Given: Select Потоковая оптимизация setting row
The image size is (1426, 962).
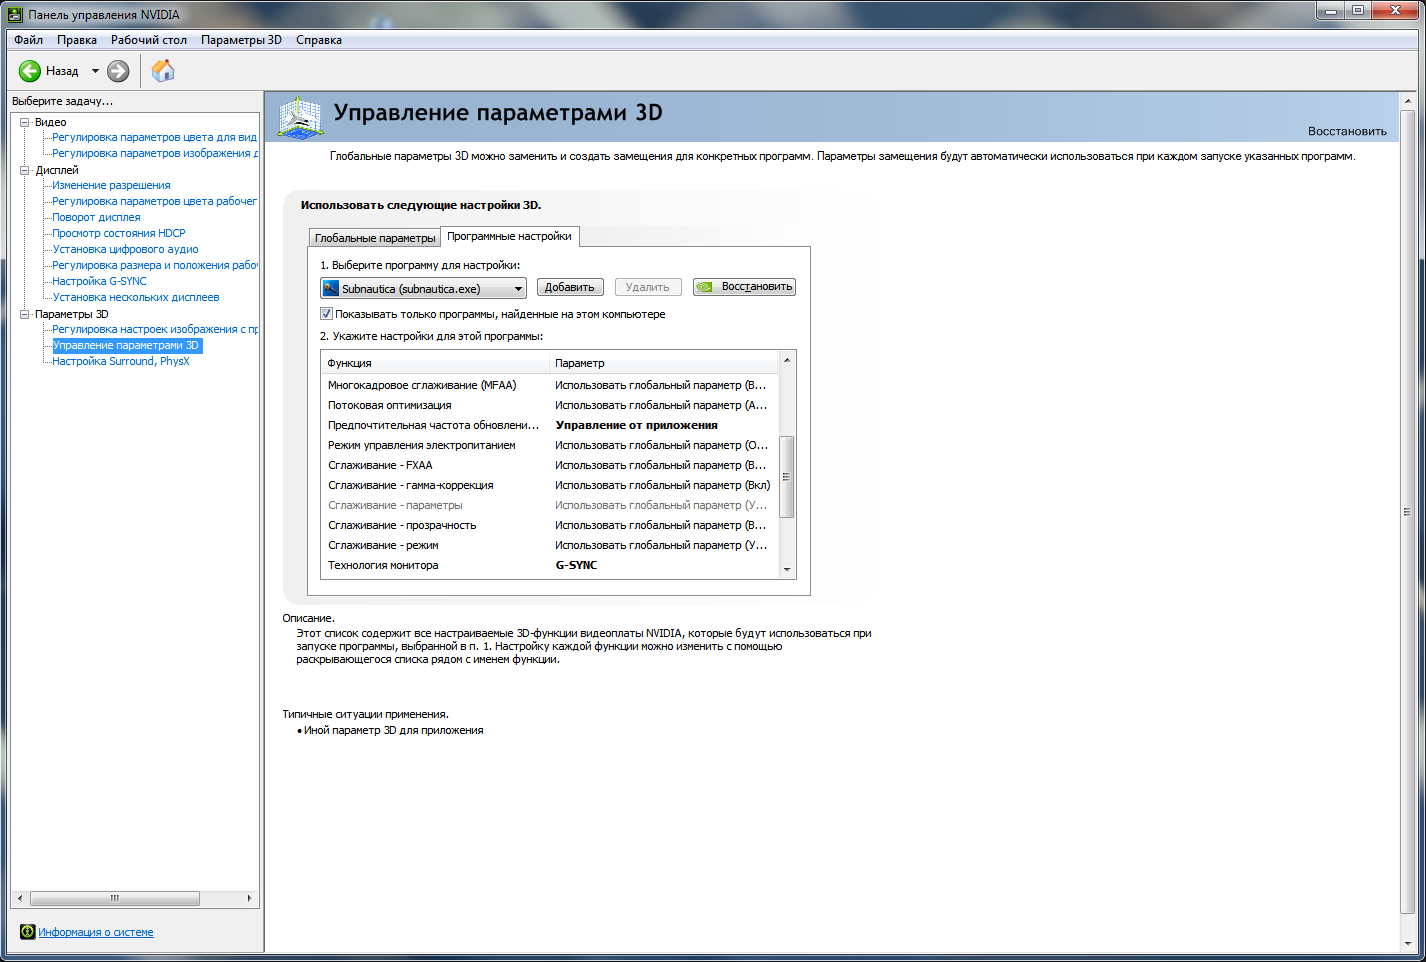Looking at the screenshot, I should 549,405.
